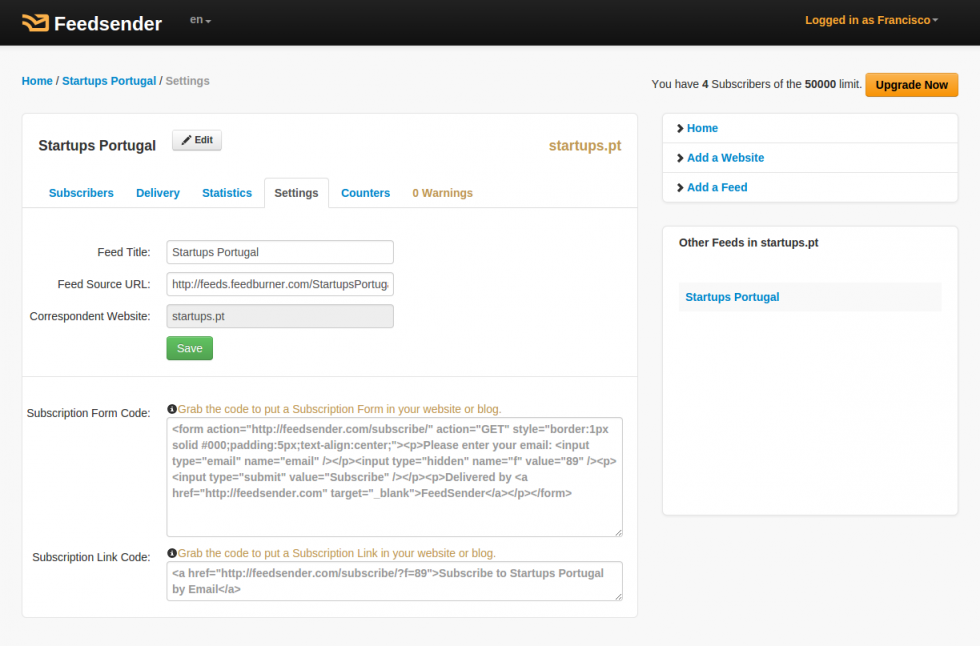980x646 pixels.
Task: Click the chevron icon next to Add a Website
Action: click(680, 158)
